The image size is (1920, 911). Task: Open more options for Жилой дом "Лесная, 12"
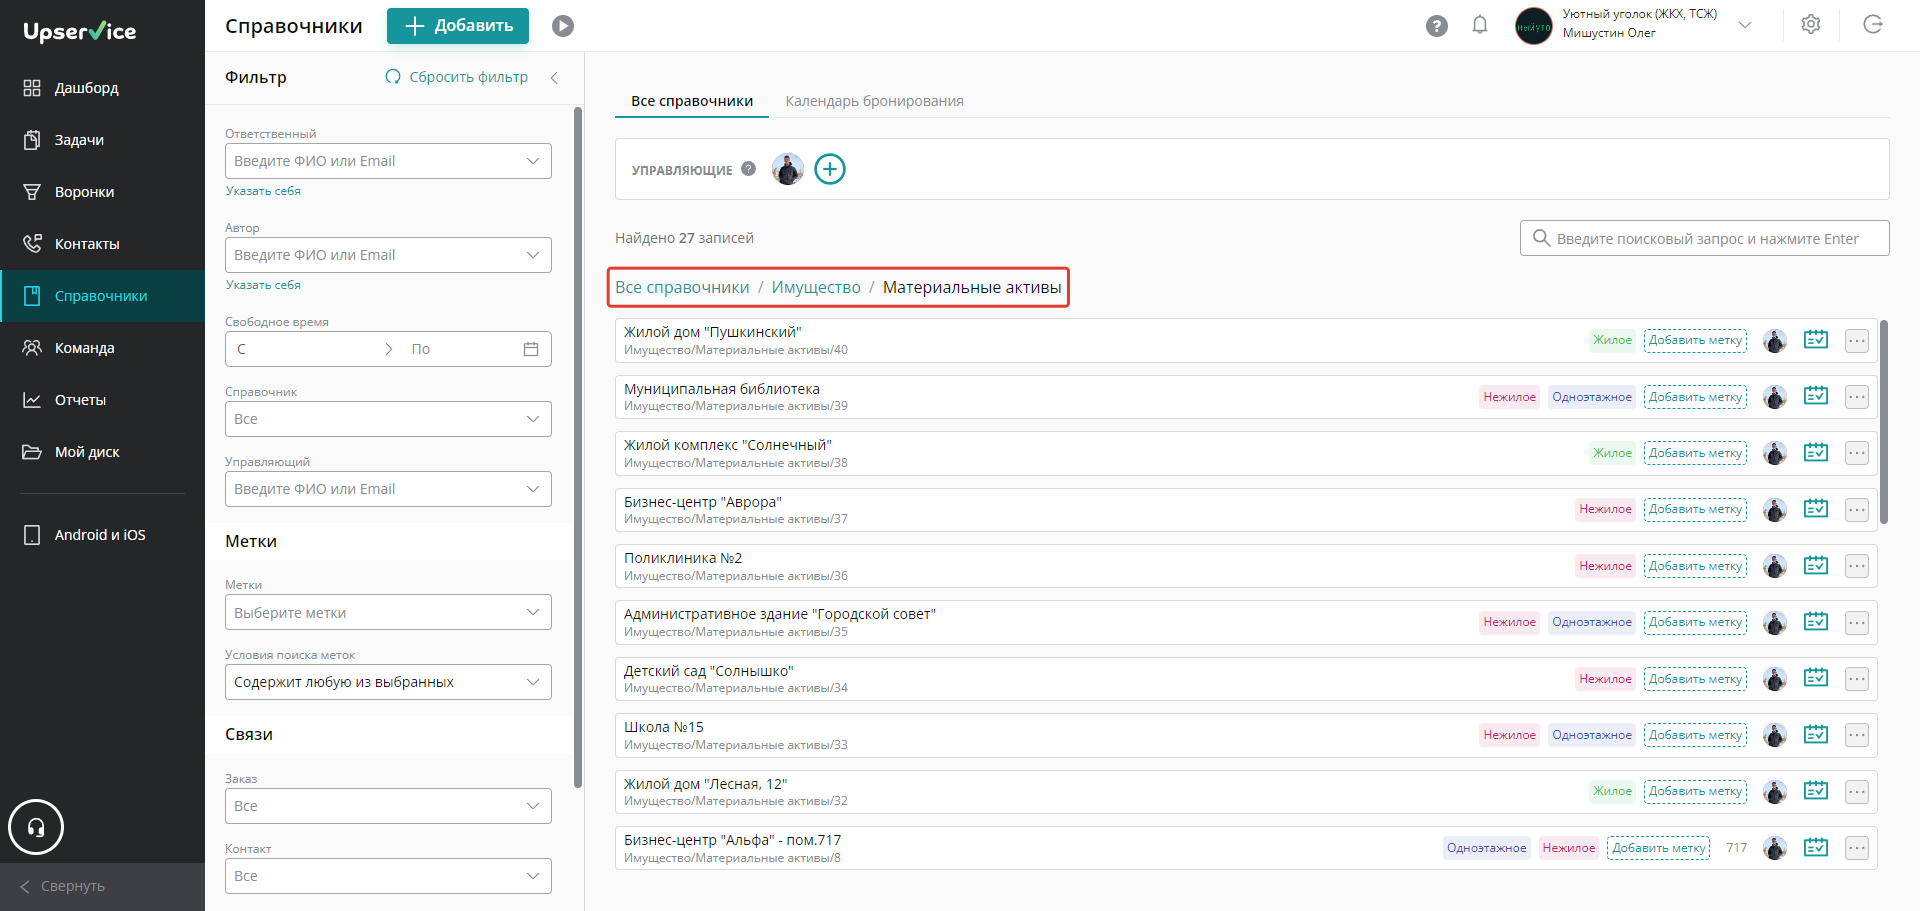(x=1857, y=792)
